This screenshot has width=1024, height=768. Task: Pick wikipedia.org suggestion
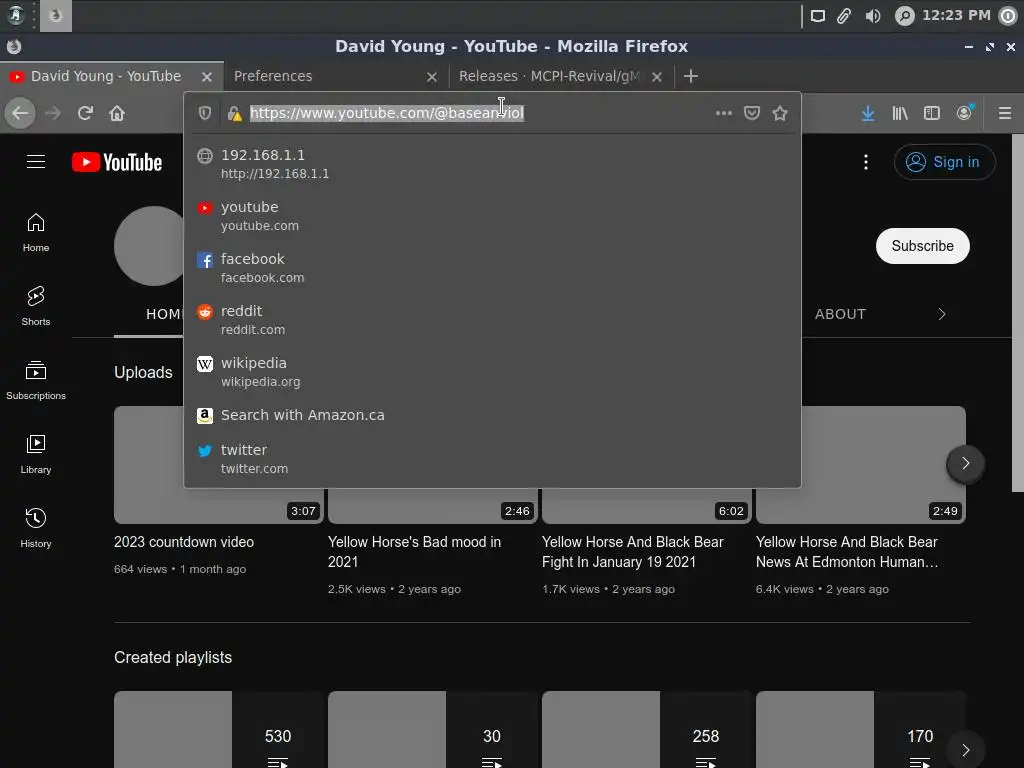click(492, 372)
